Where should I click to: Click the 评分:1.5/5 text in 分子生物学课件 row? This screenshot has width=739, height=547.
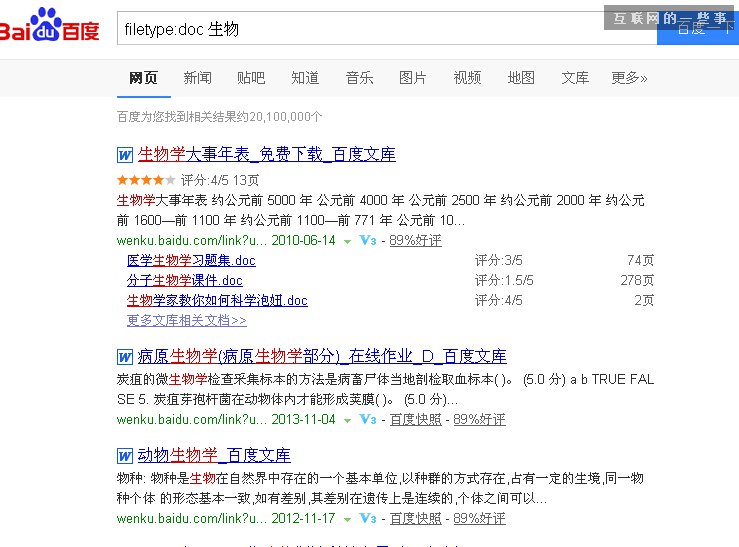(x=504, y=281)
